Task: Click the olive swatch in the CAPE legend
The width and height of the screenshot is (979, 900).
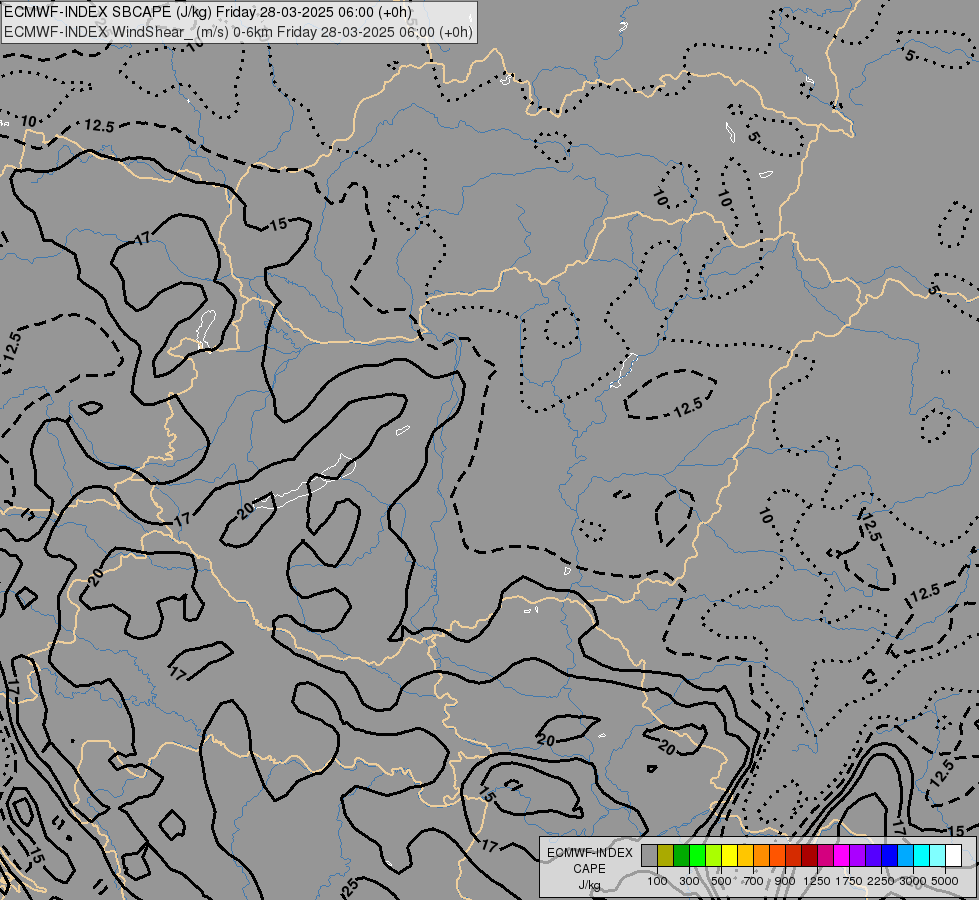Action: tap(666, 856)
